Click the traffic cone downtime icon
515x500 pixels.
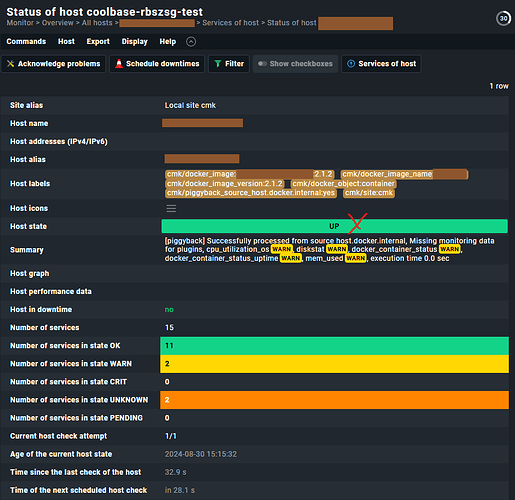119,64
